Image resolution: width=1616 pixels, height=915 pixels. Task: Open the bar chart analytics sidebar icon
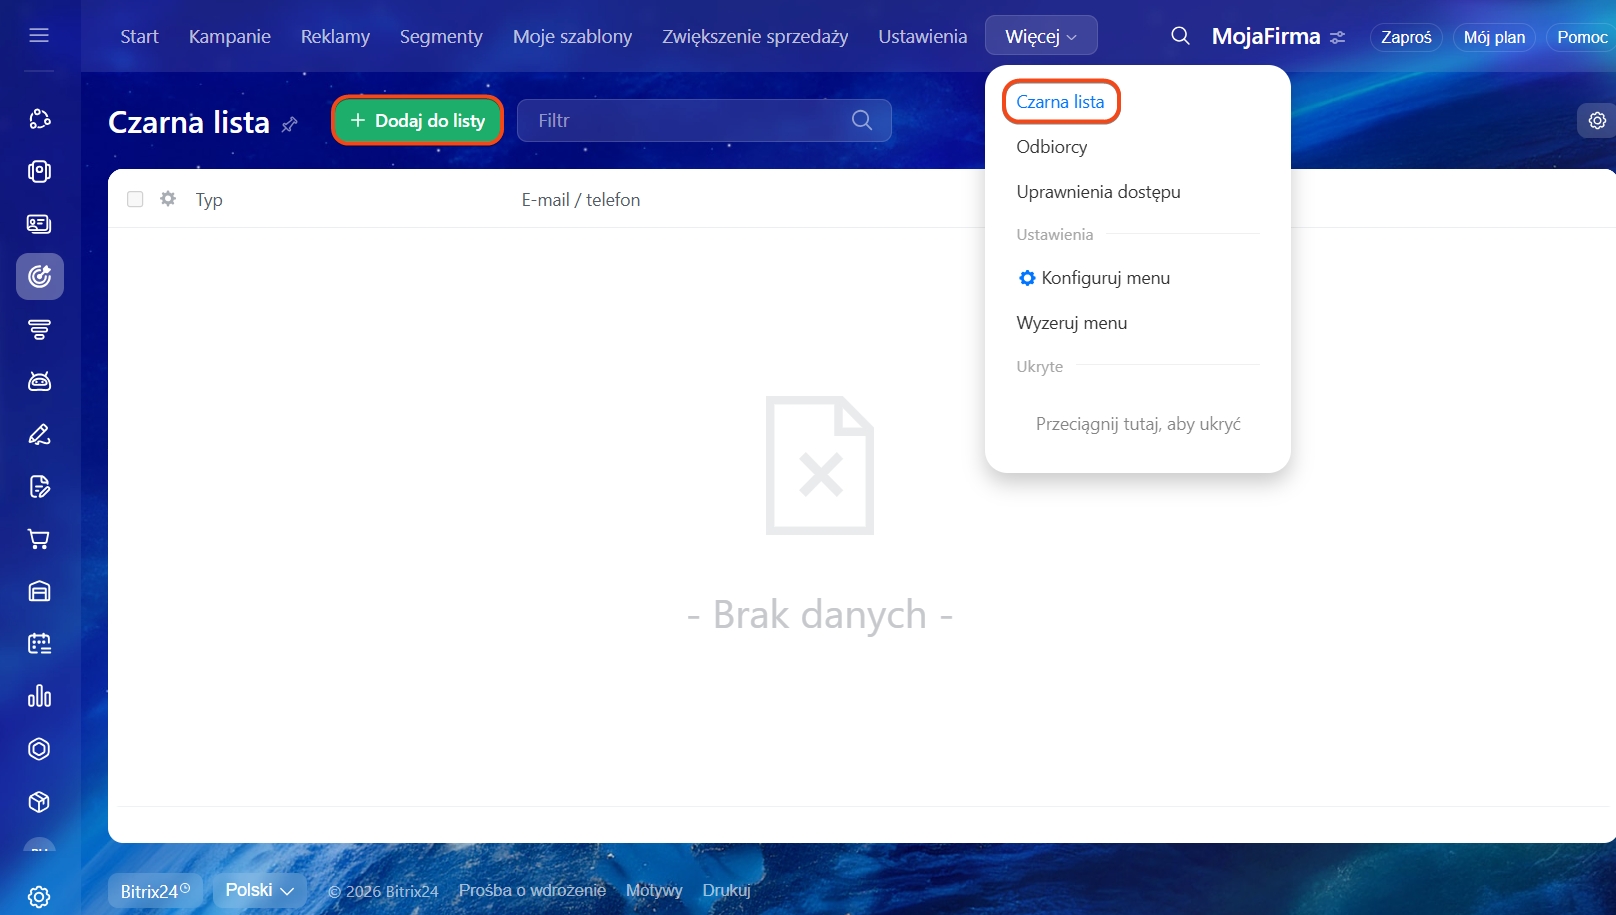point(39,696)
